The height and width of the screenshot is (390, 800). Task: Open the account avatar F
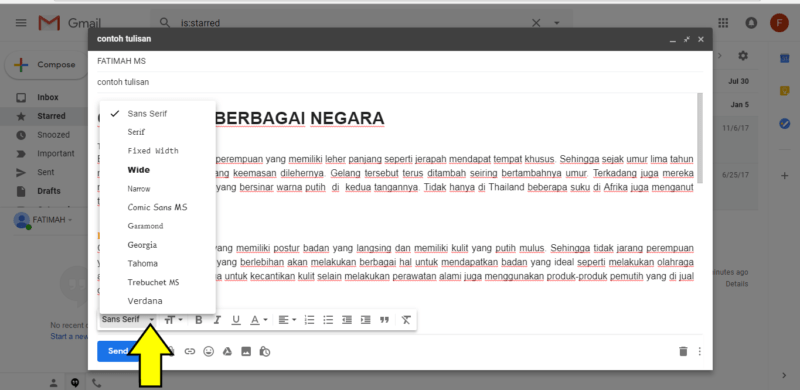click(x=779, y=23)
